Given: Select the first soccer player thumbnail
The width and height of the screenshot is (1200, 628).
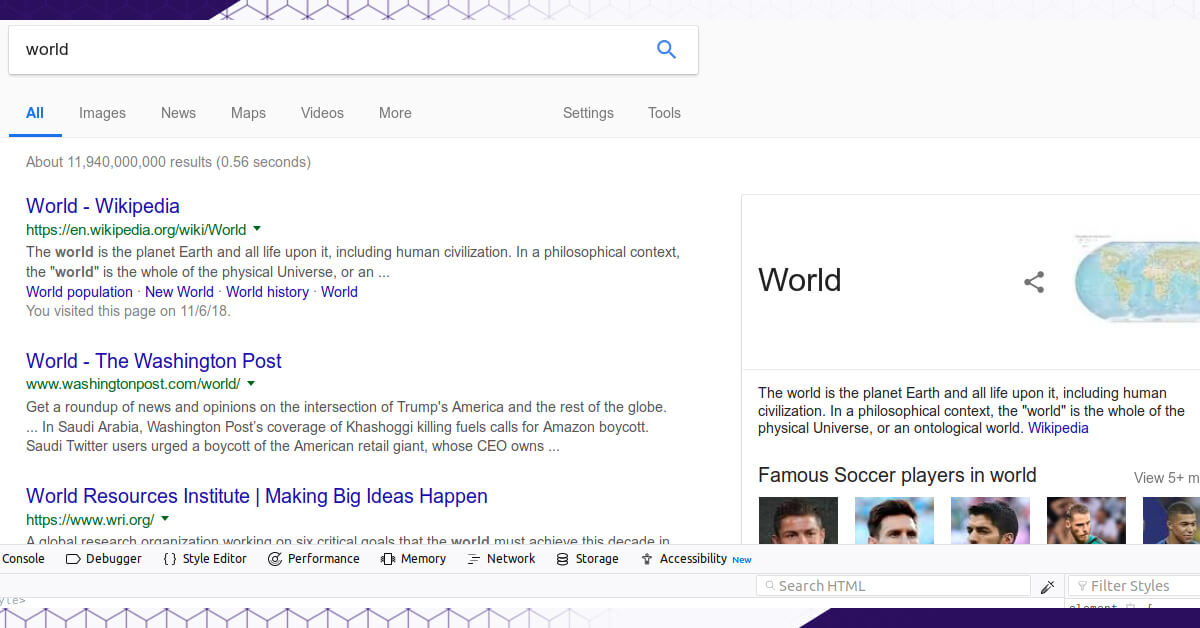Looking at the screenshot, I should click(x=798, y=521).
